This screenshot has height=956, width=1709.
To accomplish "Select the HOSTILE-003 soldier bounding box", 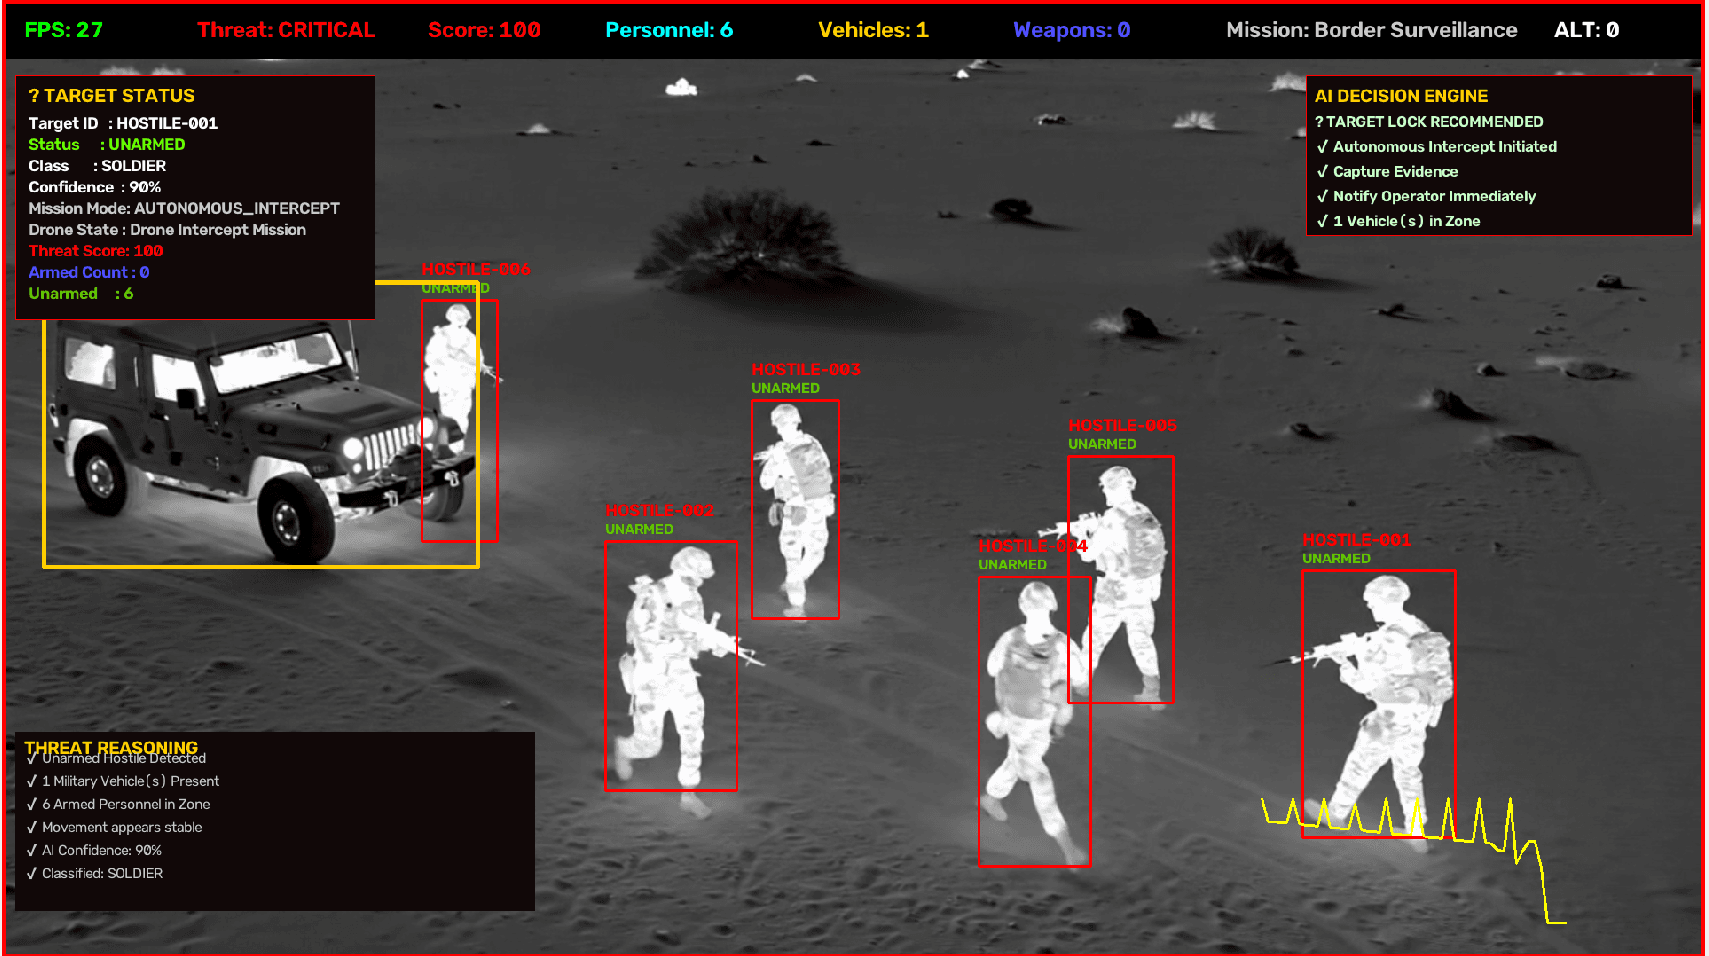I will 795,510.
